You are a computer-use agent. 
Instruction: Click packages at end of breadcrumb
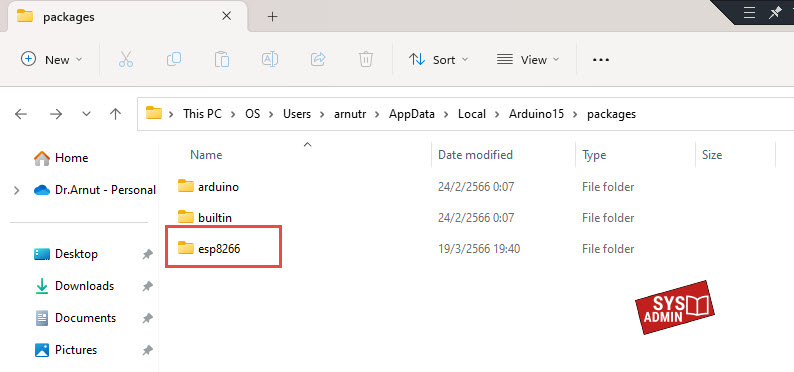coord(611,114)
